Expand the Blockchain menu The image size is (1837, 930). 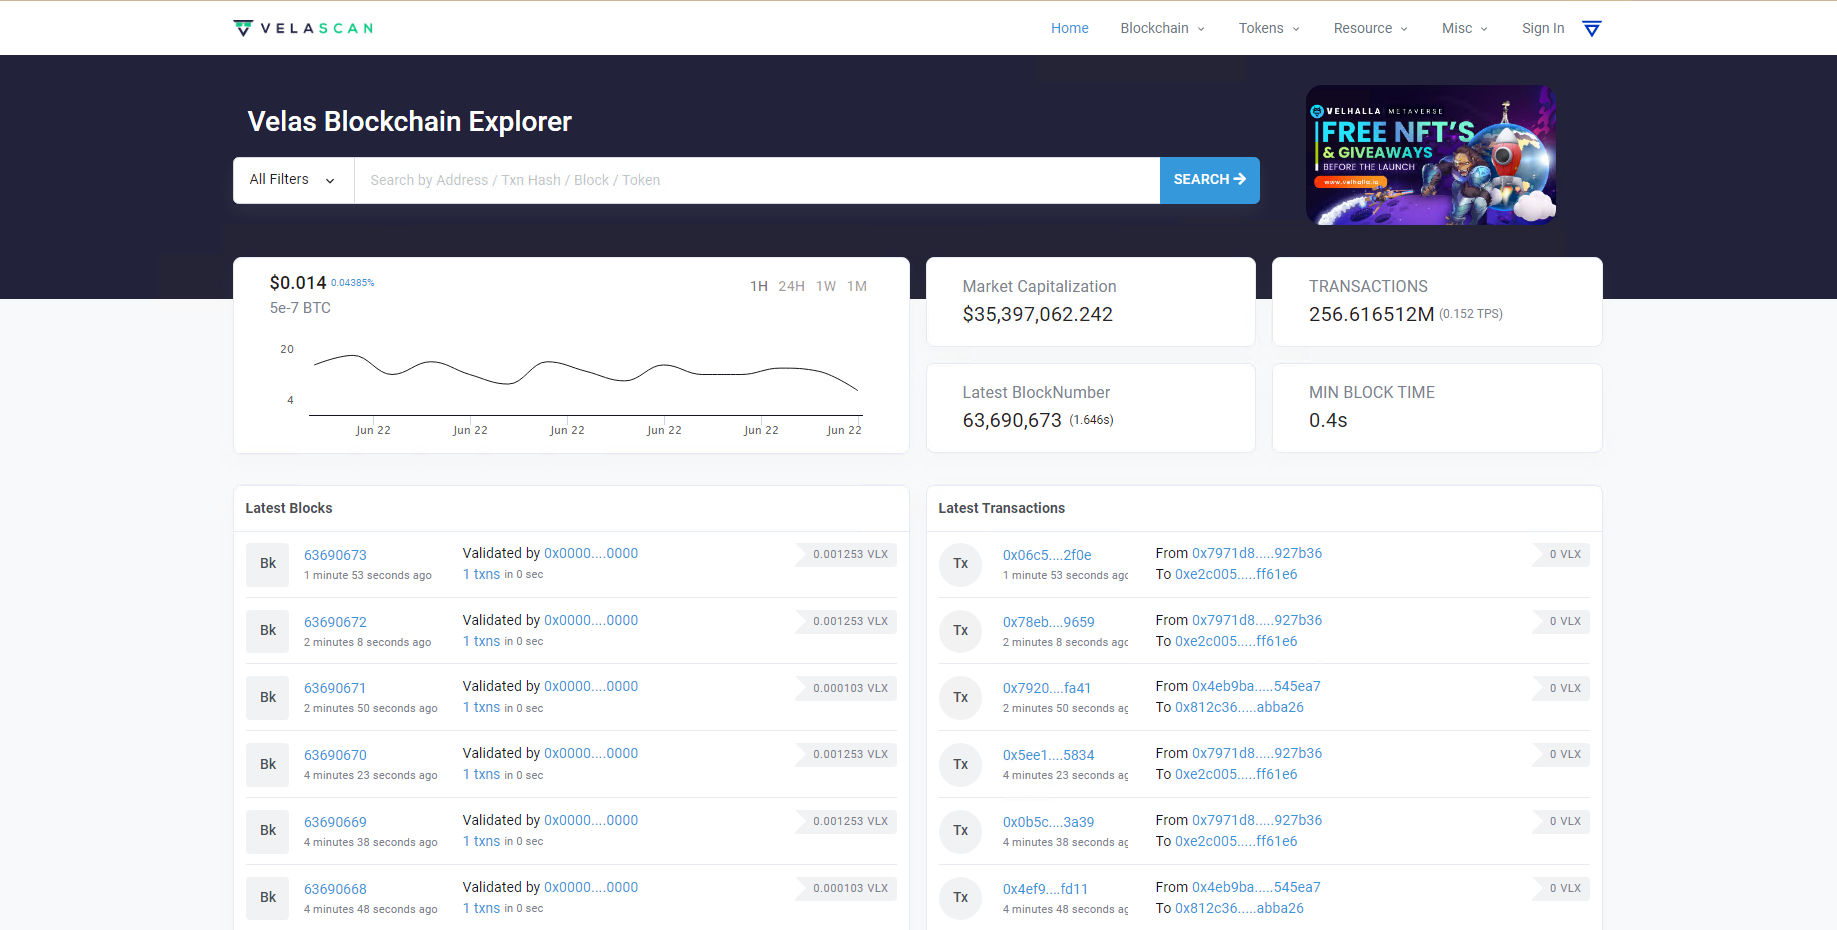coord(1162,29)
